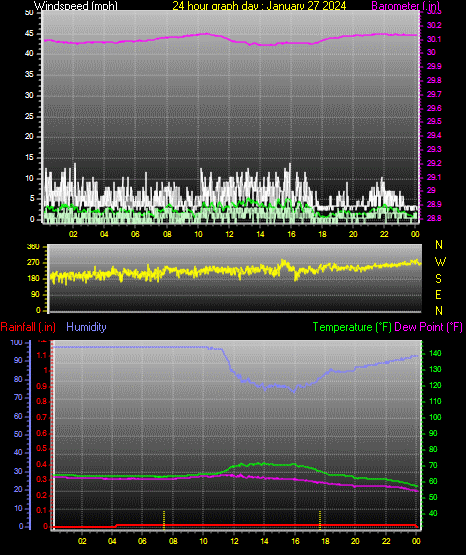Image resolution: width=466 pixels, height=555 pixels.
Task: Click the 'Barometer (.in)' axis title
Action: [x=405, y=6]
